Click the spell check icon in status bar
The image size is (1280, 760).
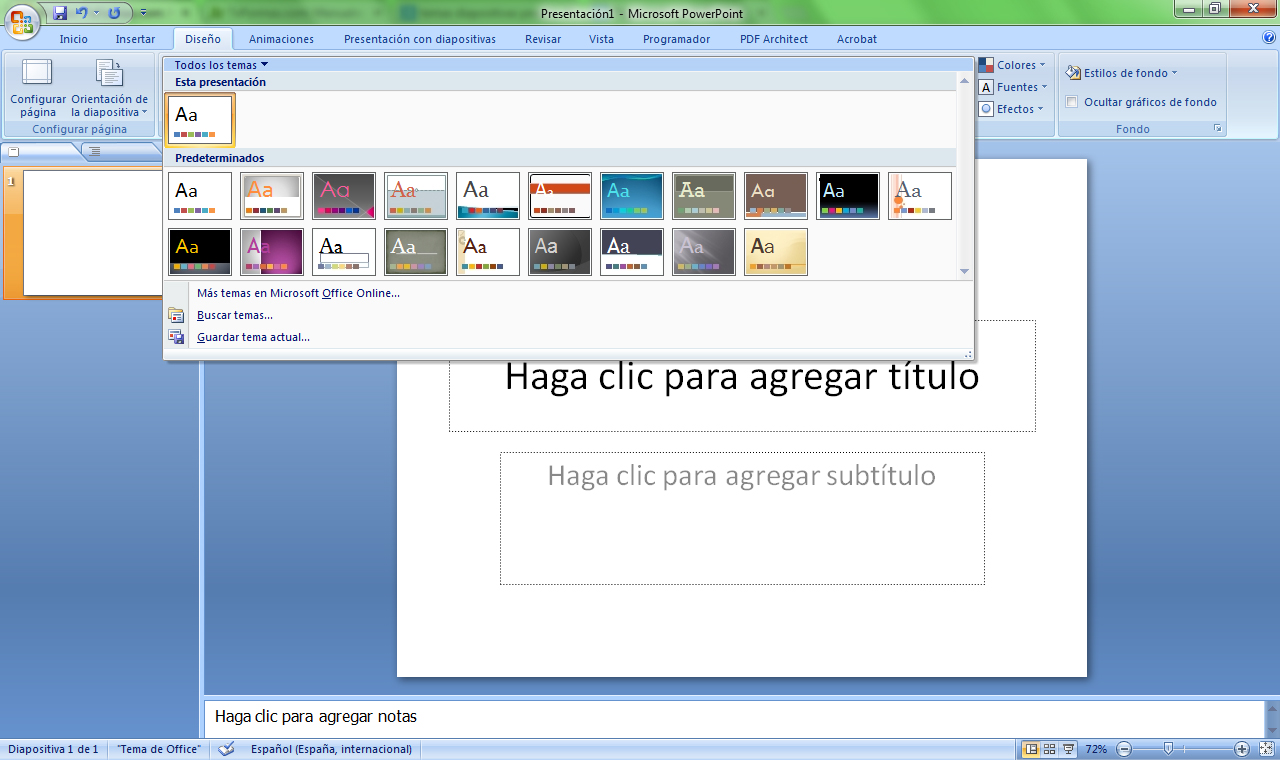(227, 749)
